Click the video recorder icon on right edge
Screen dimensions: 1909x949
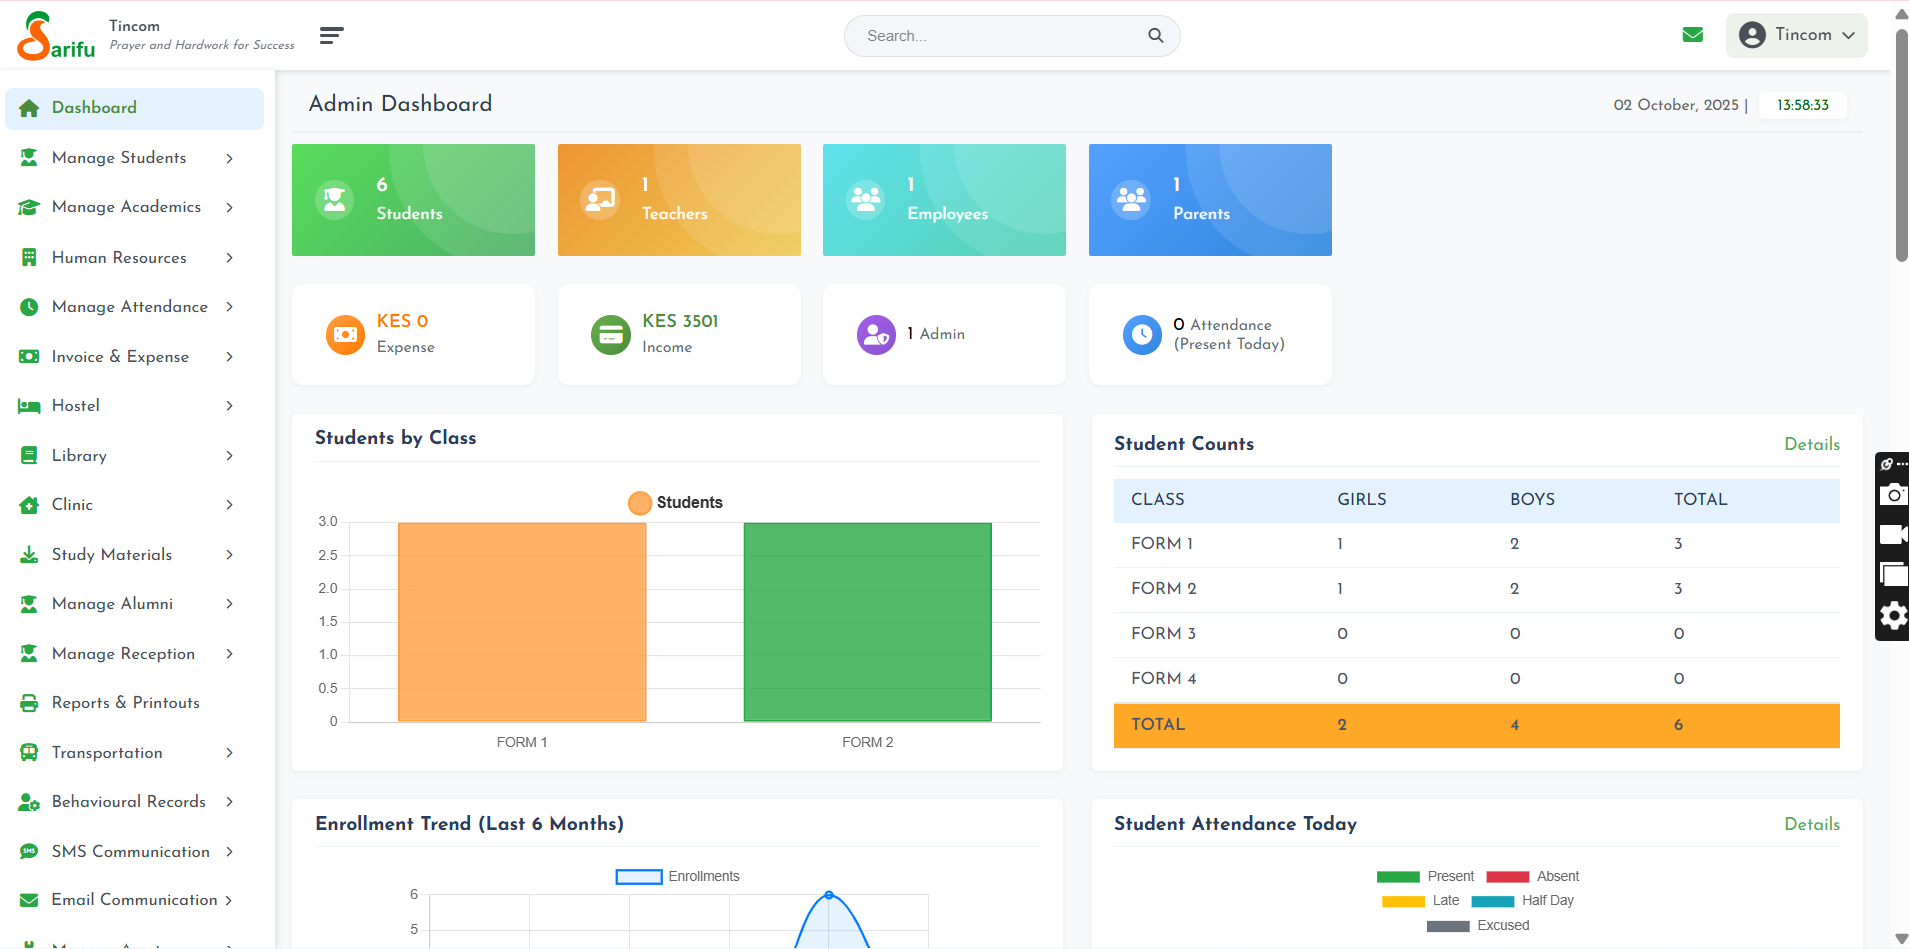1893,534
